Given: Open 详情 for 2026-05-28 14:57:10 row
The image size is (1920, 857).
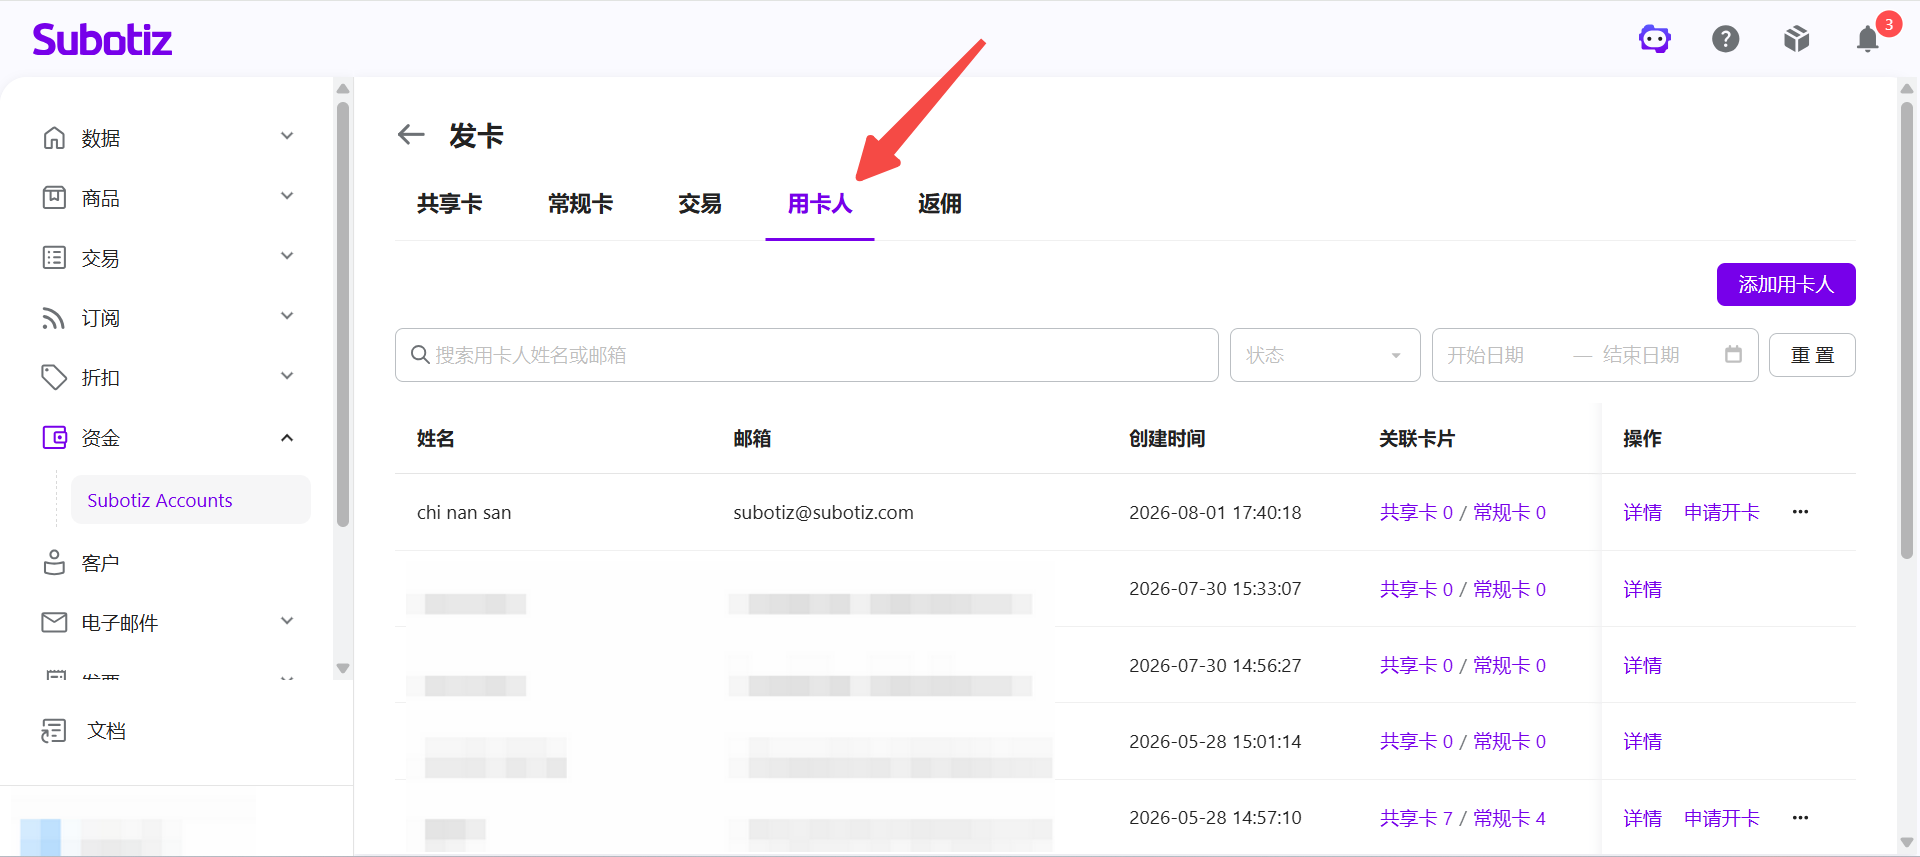Looking at the screenshot, I should pyautogui.click(x=1642, y=819).
